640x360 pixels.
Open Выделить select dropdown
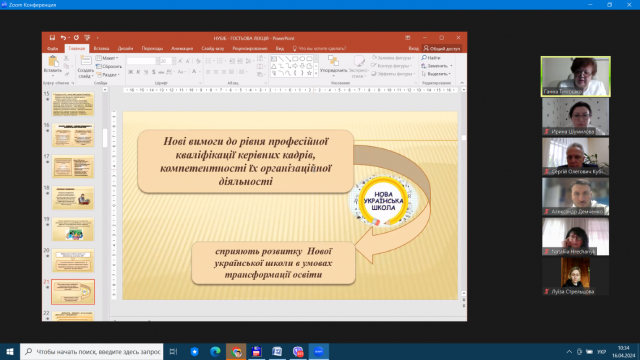pyautogui.click(x=436, y=74)
